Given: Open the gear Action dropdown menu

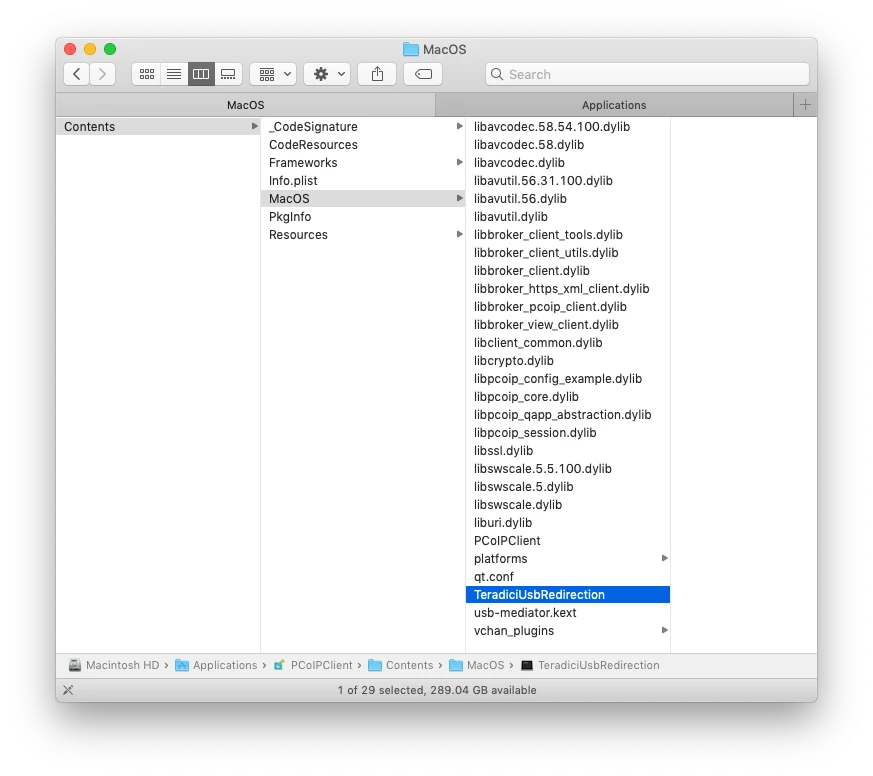Looking at the screenshot, I should [x=327, y=74].
